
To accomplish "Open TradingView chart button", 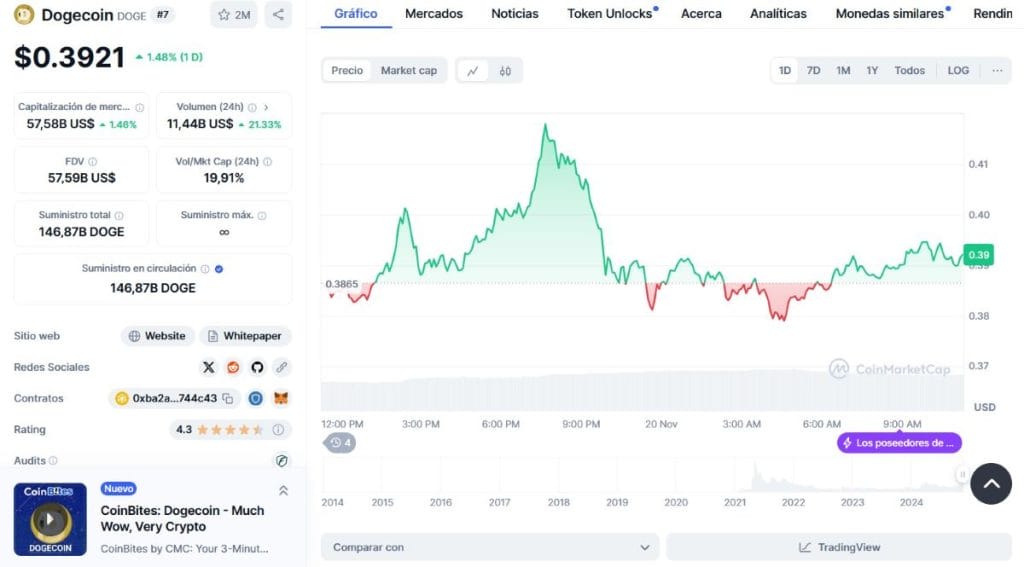I will pos(839,547).
